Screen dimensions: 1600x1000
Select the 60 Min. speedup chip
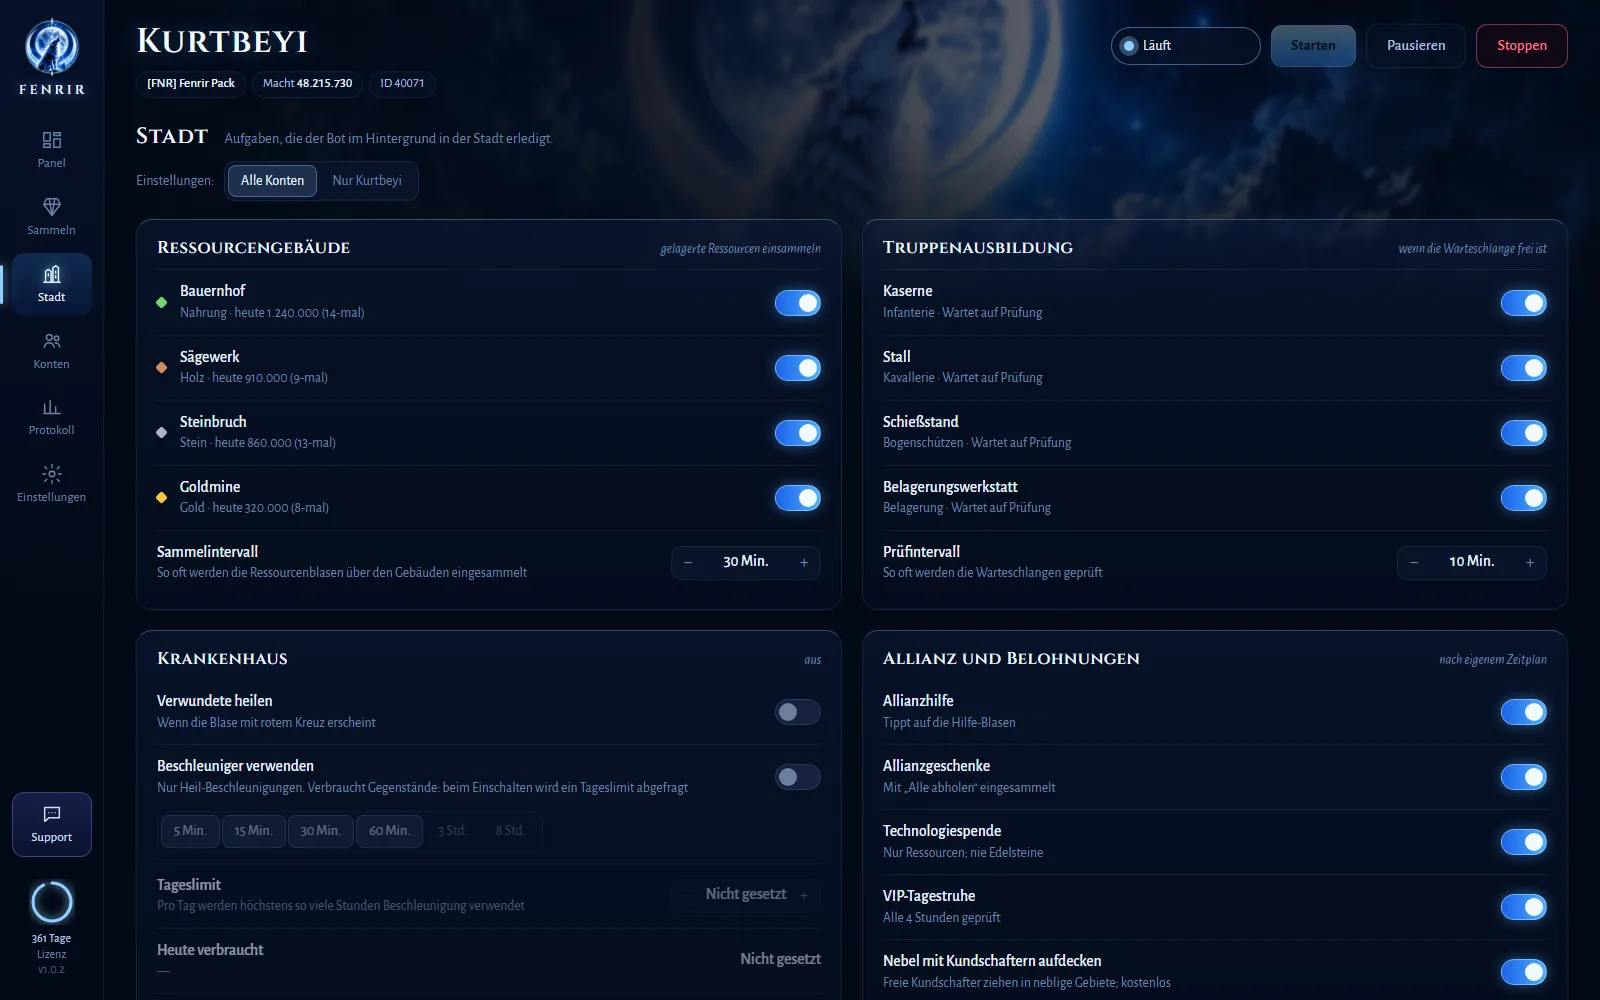[x=389, y=831]
